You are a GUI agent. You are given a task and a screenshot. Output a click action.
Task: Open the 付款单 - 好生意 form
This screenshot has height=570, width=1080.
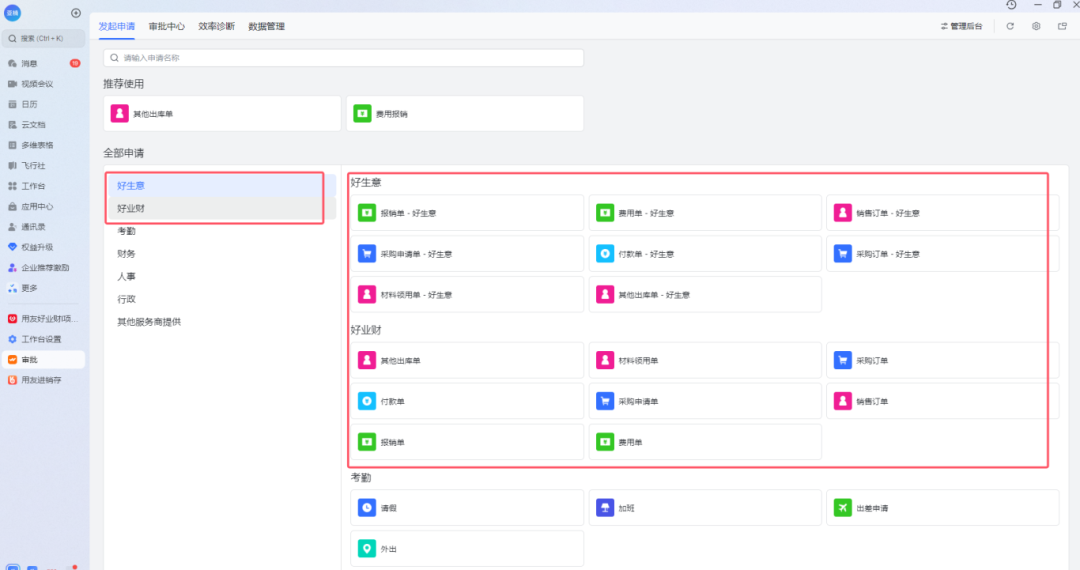[x=705, y=254]
